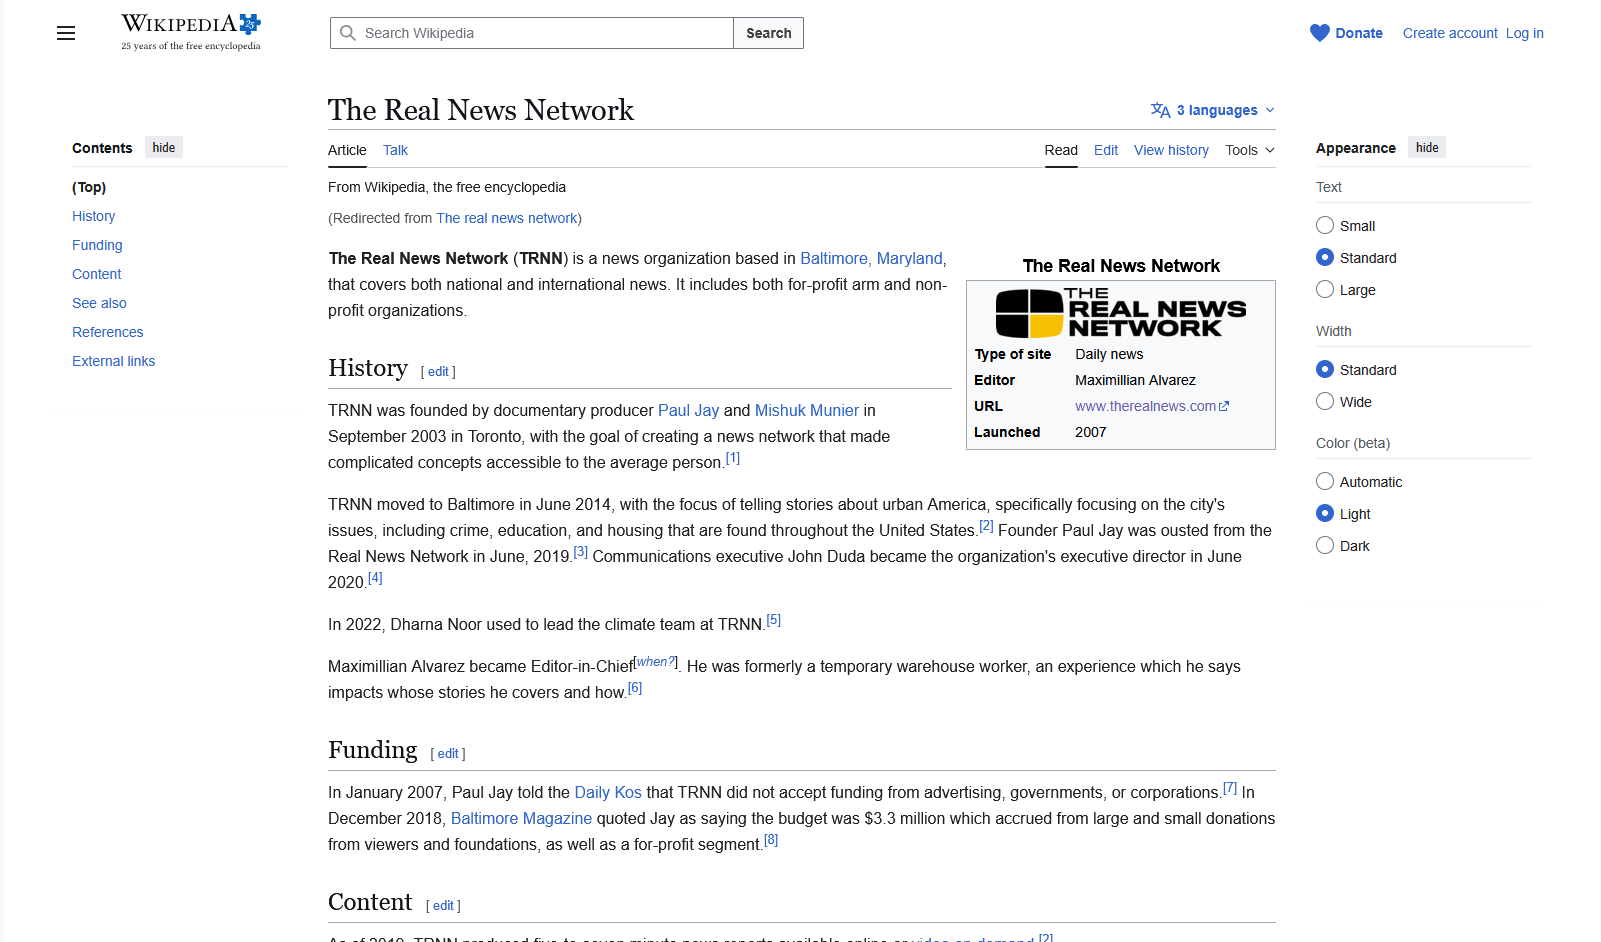Select Large text size
This screenshot has width=1601, height=942.
1325,289
